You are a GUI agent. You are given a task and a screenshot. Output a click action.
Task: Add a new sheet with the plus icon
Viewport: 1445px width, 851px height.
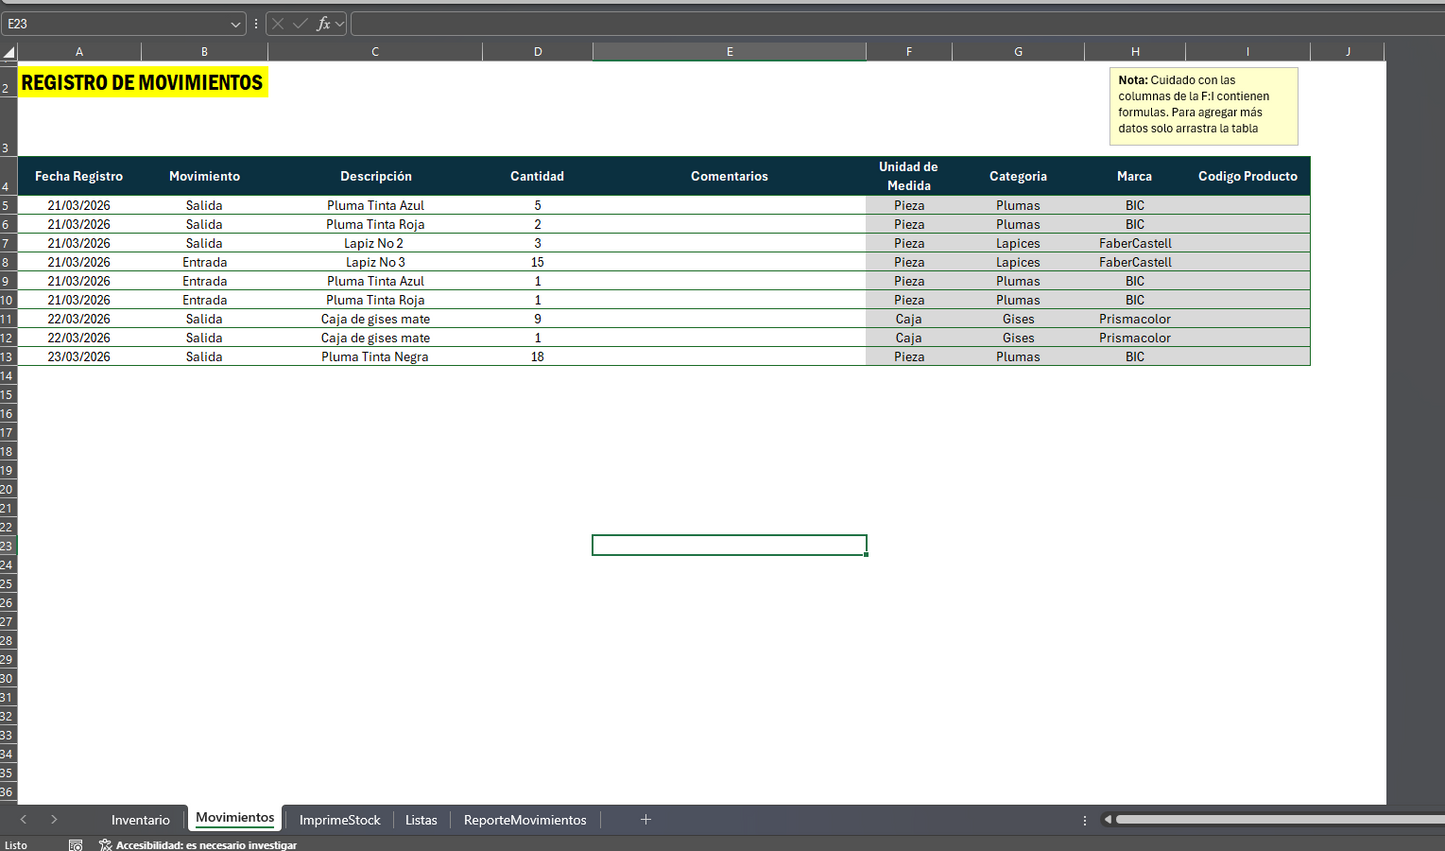click(646, 819)
